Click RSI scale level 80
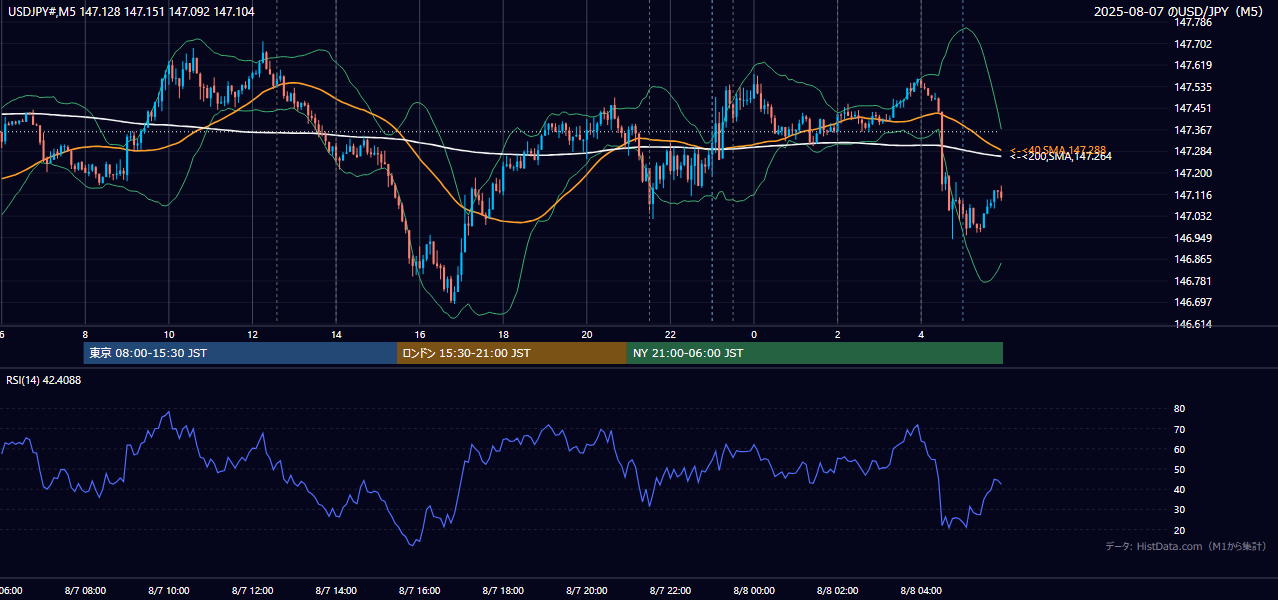This screenshot has height=600, width=1278. 1180,409
